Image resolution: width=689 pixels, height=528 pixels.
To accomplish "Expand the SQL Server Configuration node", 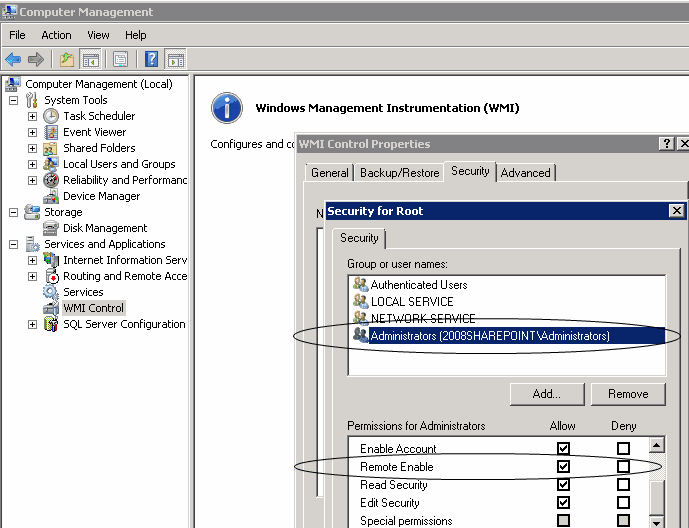I will coord(32,324).
